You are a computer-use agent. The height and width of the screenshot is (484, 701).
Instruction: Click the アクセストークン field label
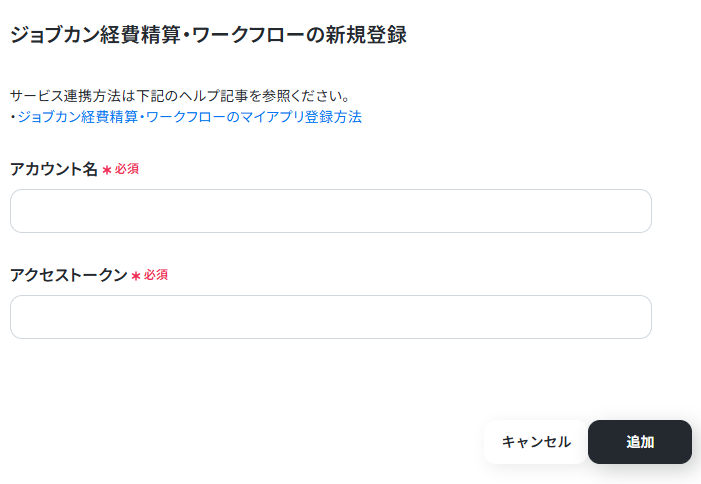click(x=68, y=275)
